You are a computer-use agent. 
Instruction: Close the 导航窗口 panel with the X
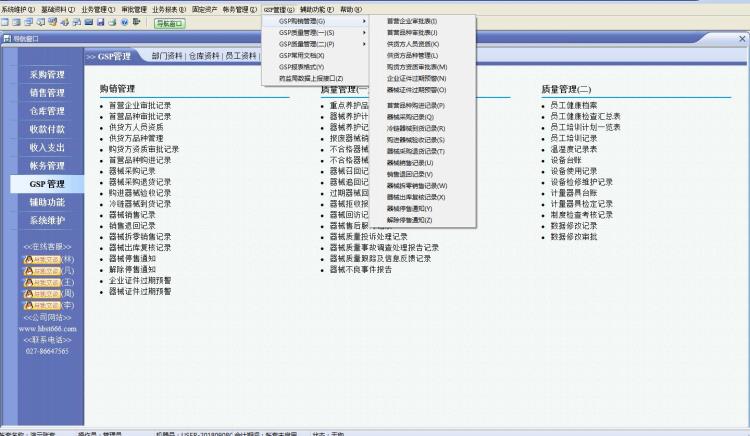click(742, 39)
